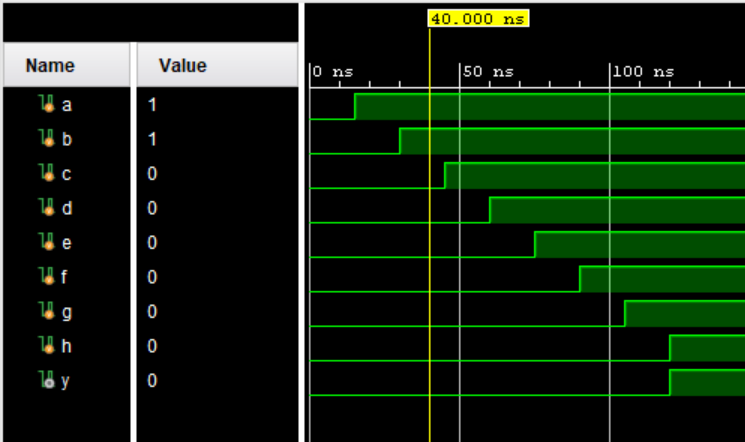Select the yellow 40.000 ns cursor label
The image size is (745, 442).
478,19
